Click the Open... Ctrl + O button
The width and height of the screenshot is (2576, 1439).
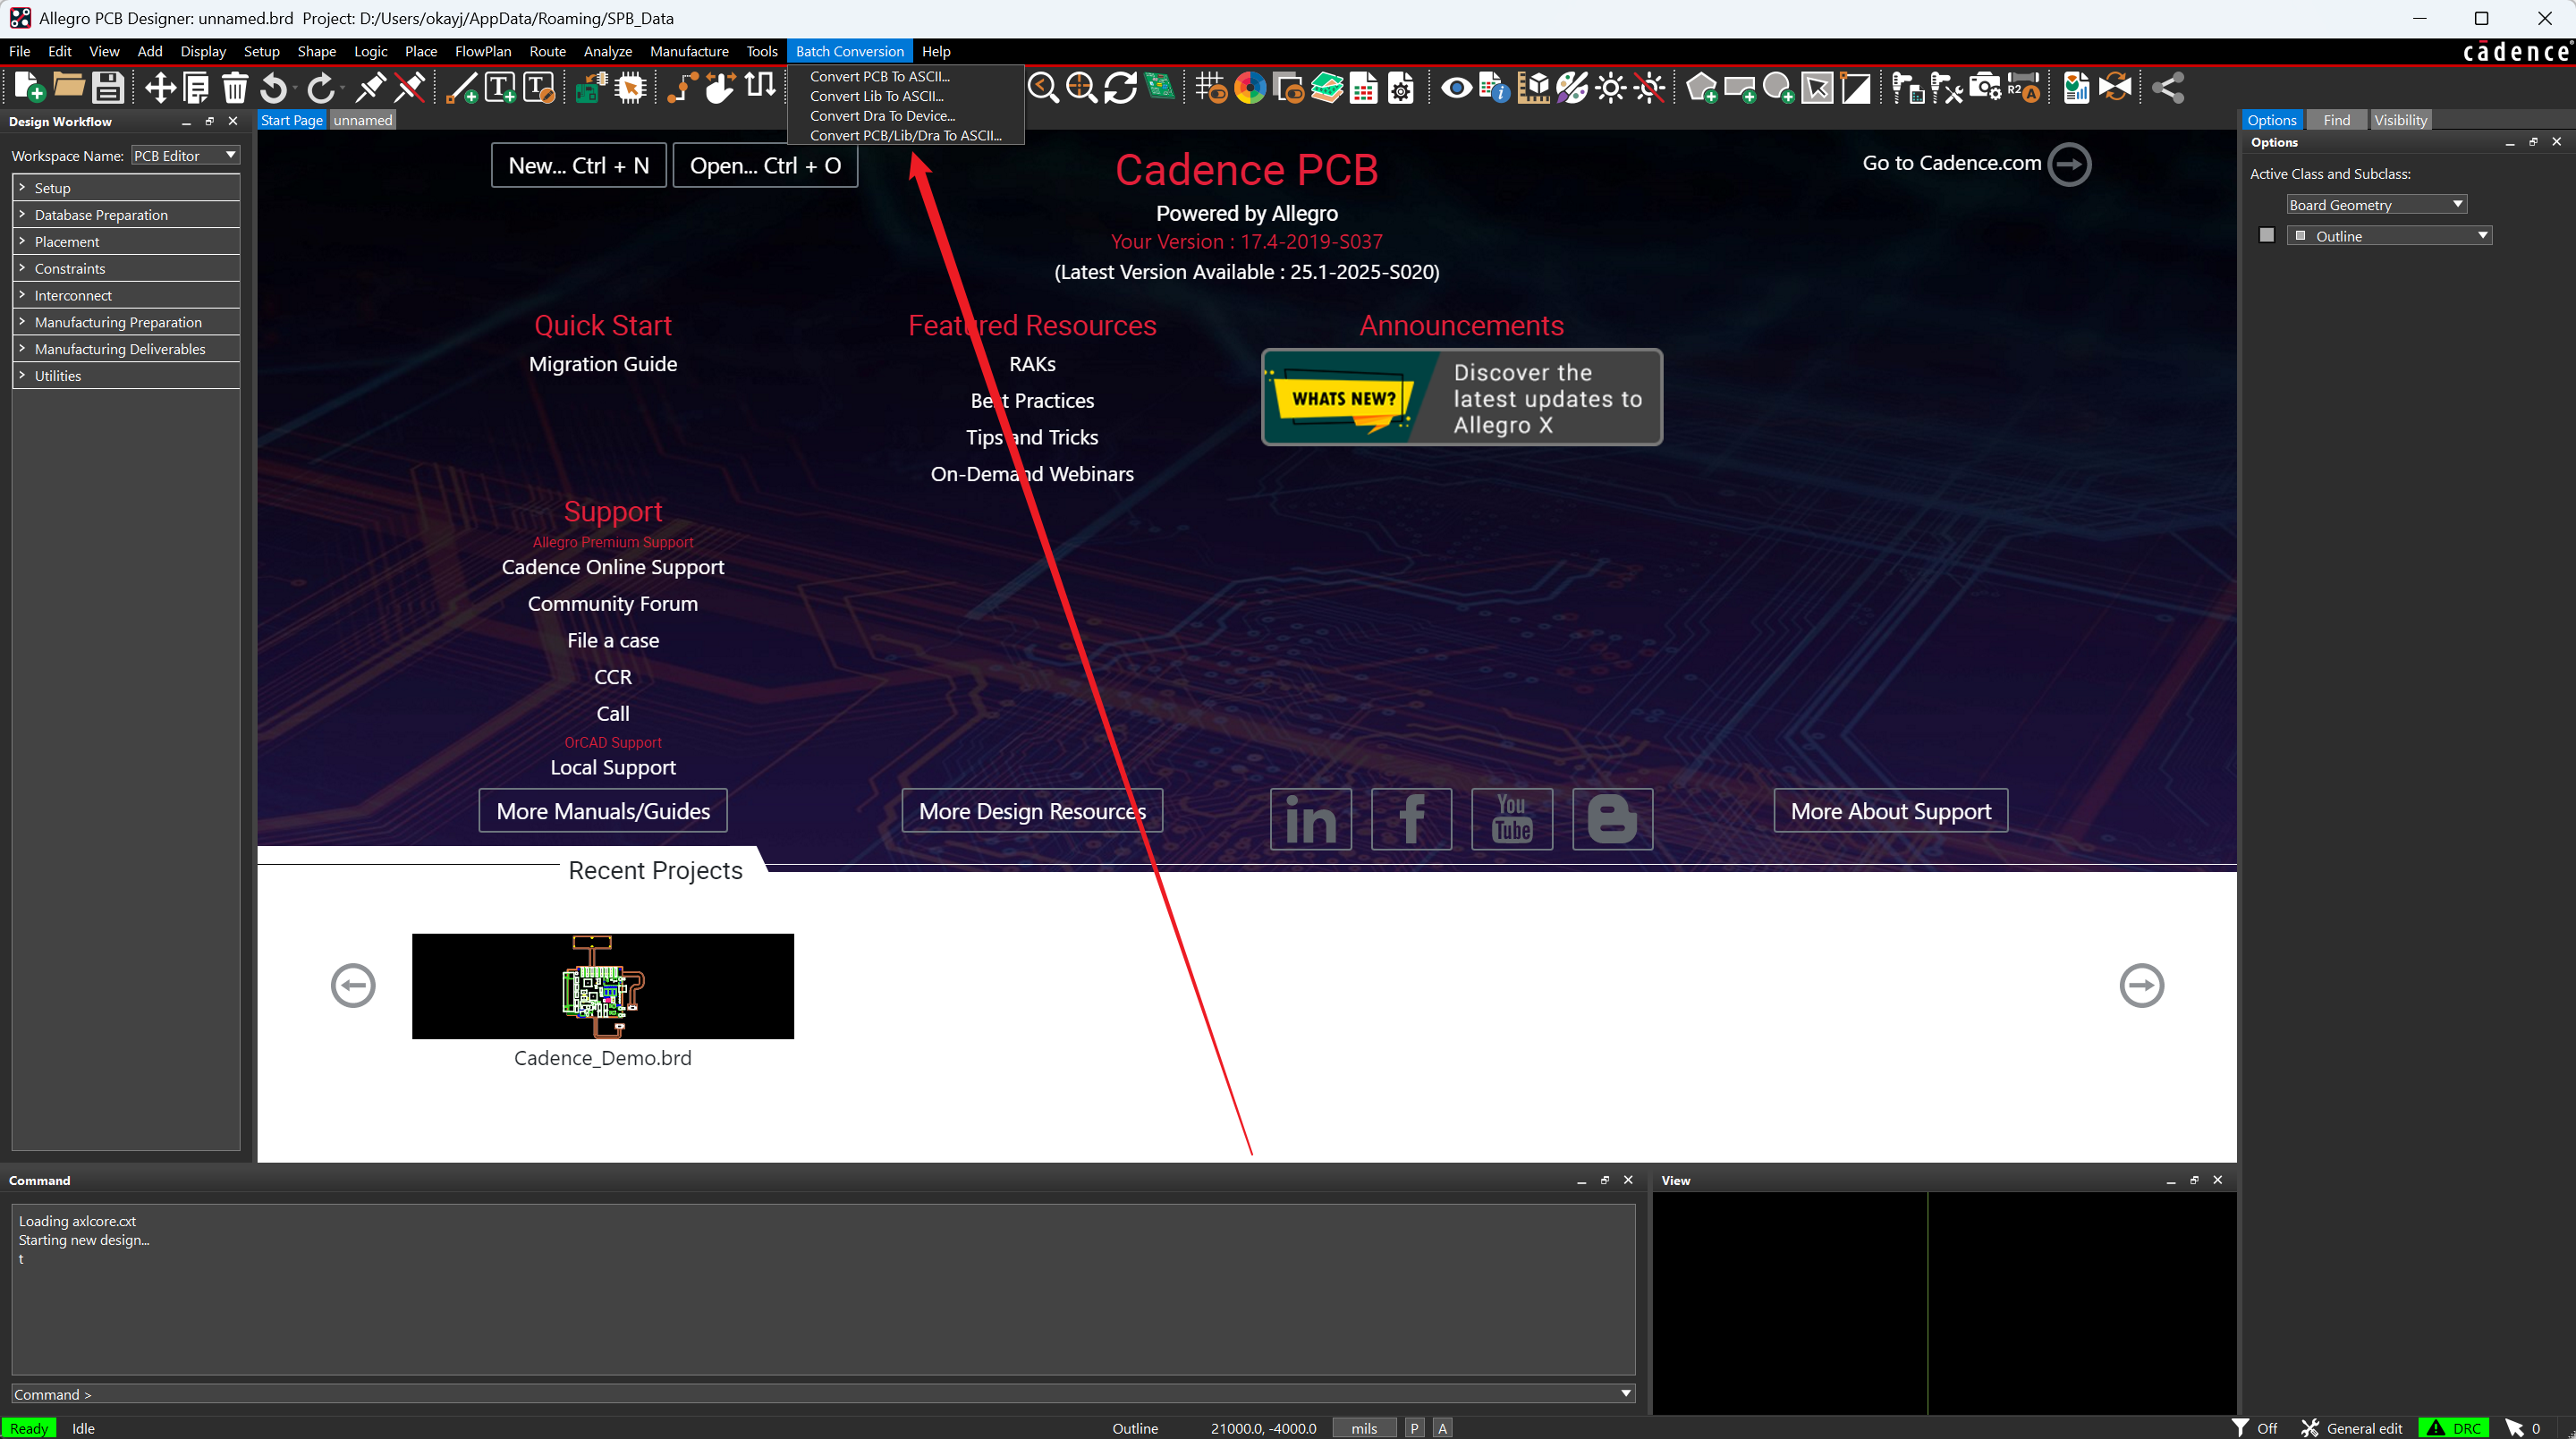coord(765,165)
